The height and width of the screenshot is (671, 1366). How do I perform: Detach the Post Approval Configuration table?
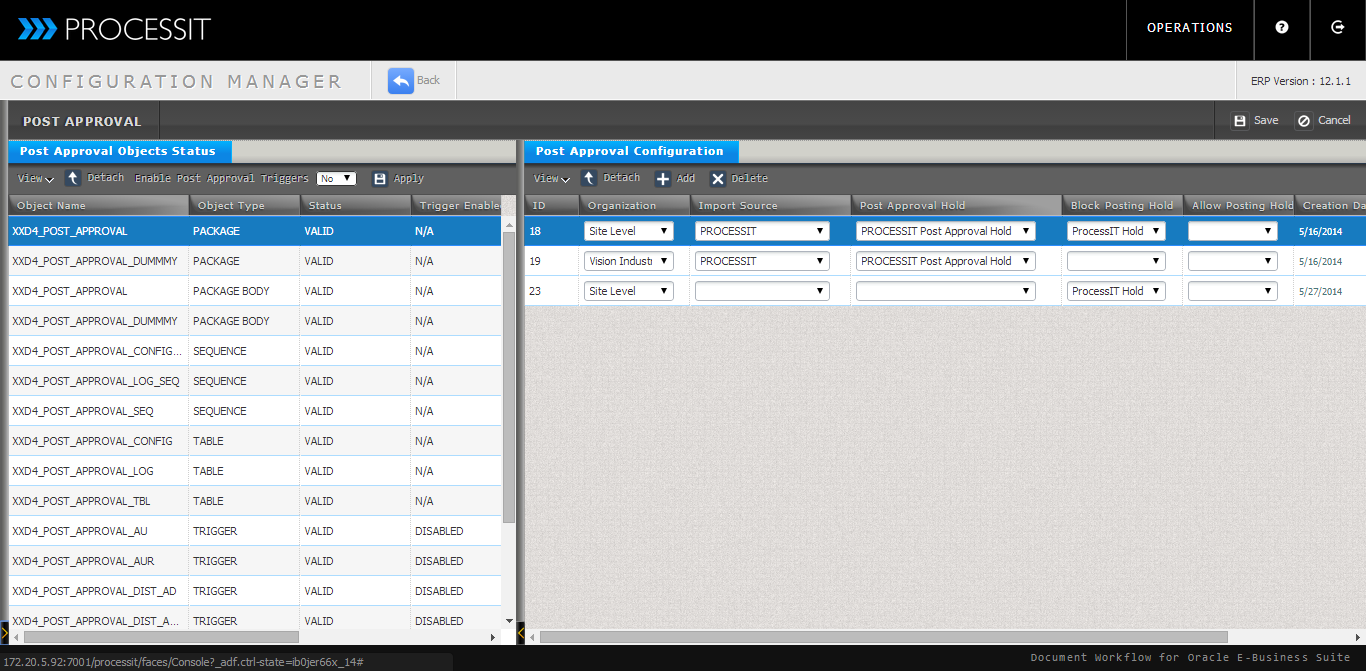589,178
